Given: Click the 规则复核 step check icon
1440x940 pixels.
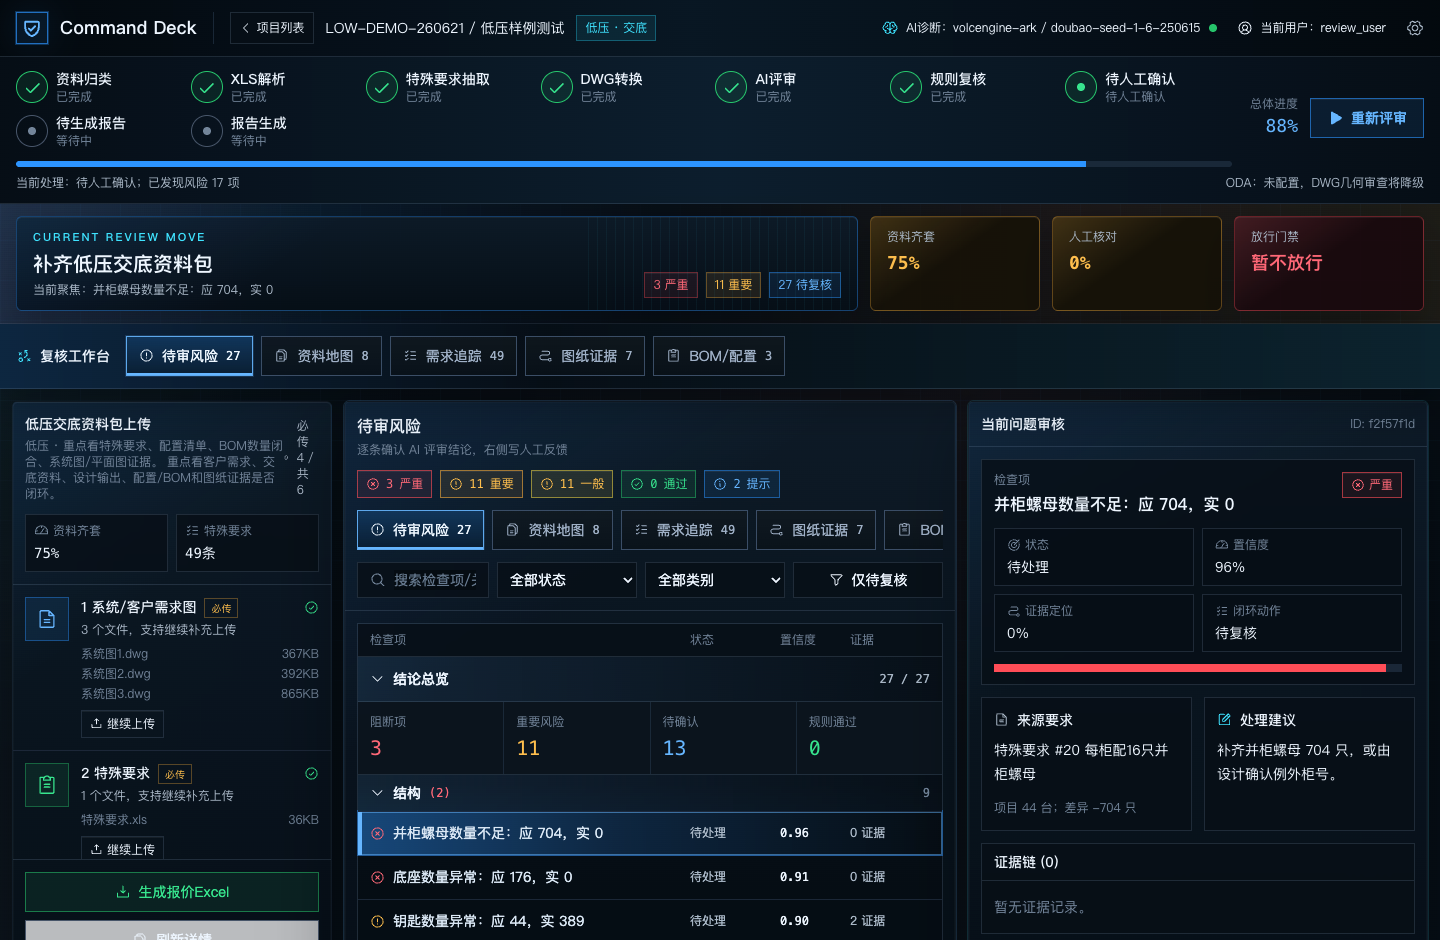Looking at the screenshot, I should click(906, 87).
